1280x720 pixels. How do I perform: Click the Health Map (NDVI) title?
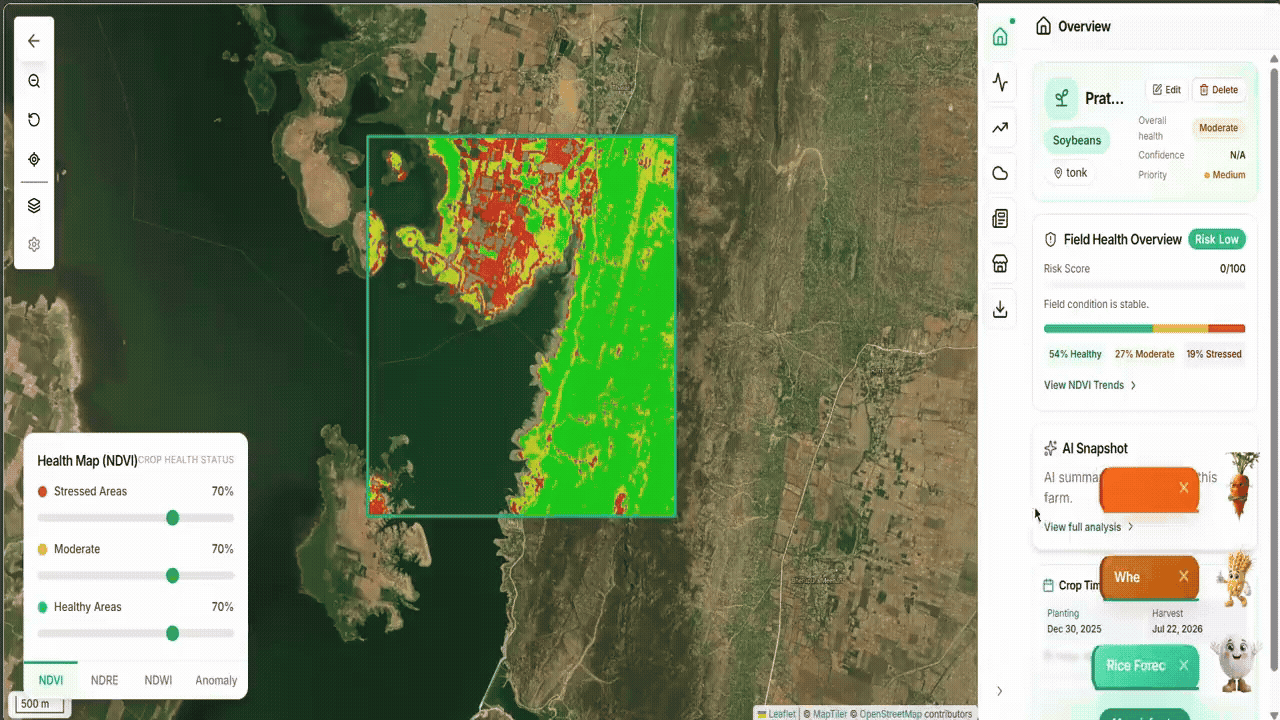pyautogui.click(x=87, y=461)
